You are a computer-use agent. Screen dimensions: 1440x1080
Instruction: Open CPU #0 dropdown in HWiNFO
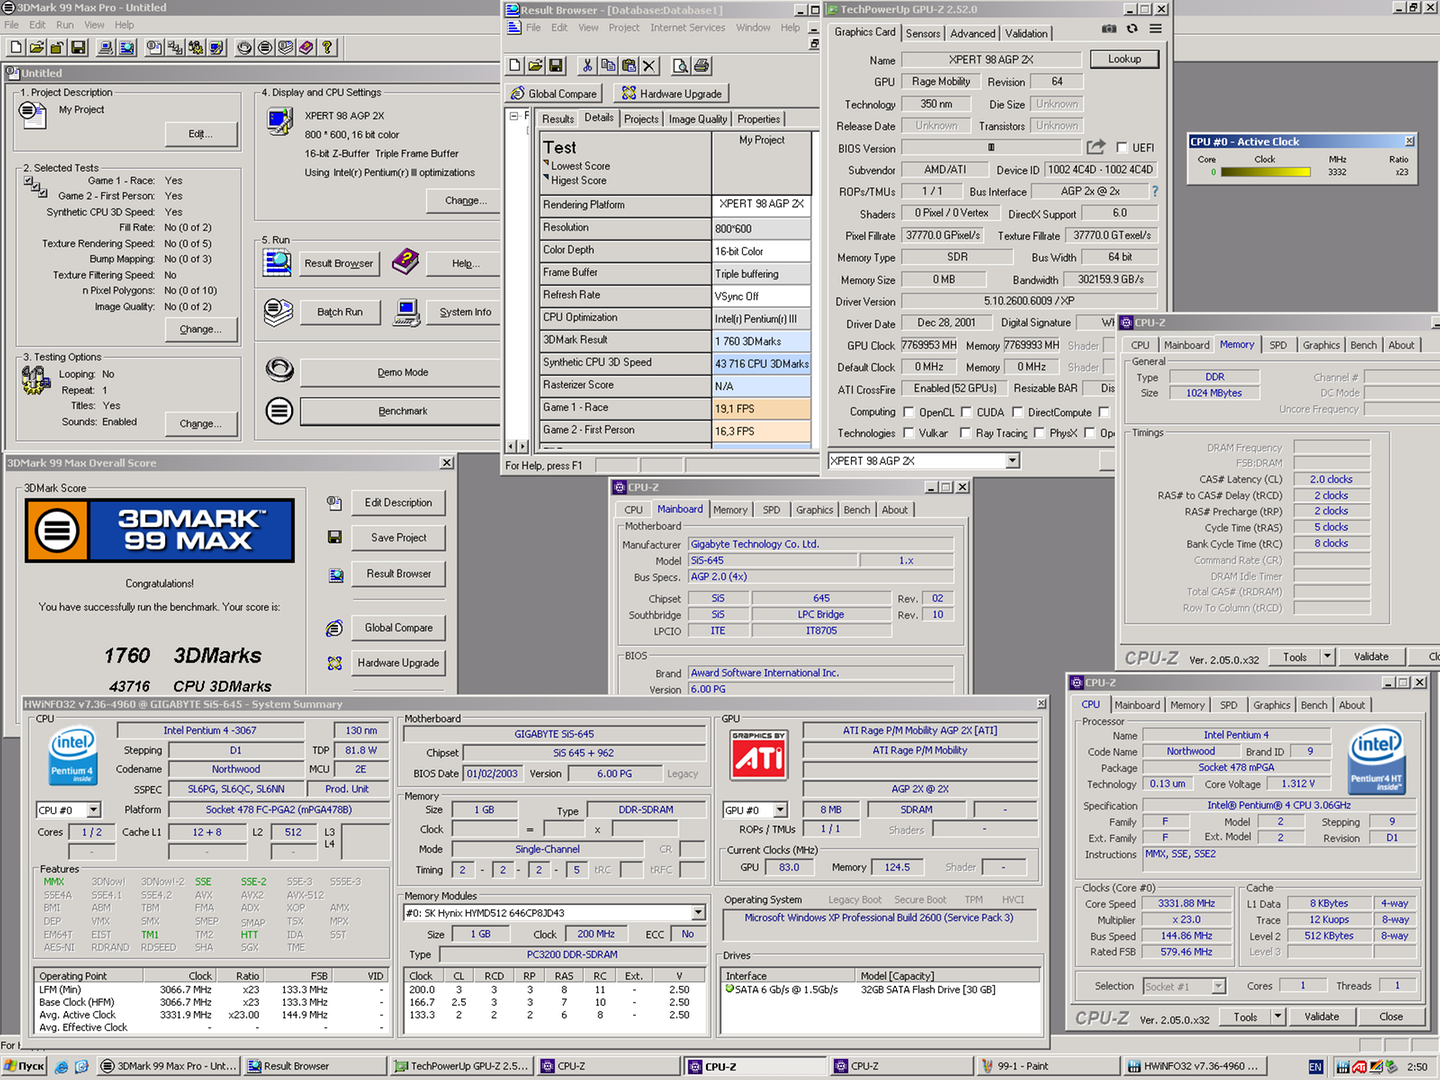point(94,810)
